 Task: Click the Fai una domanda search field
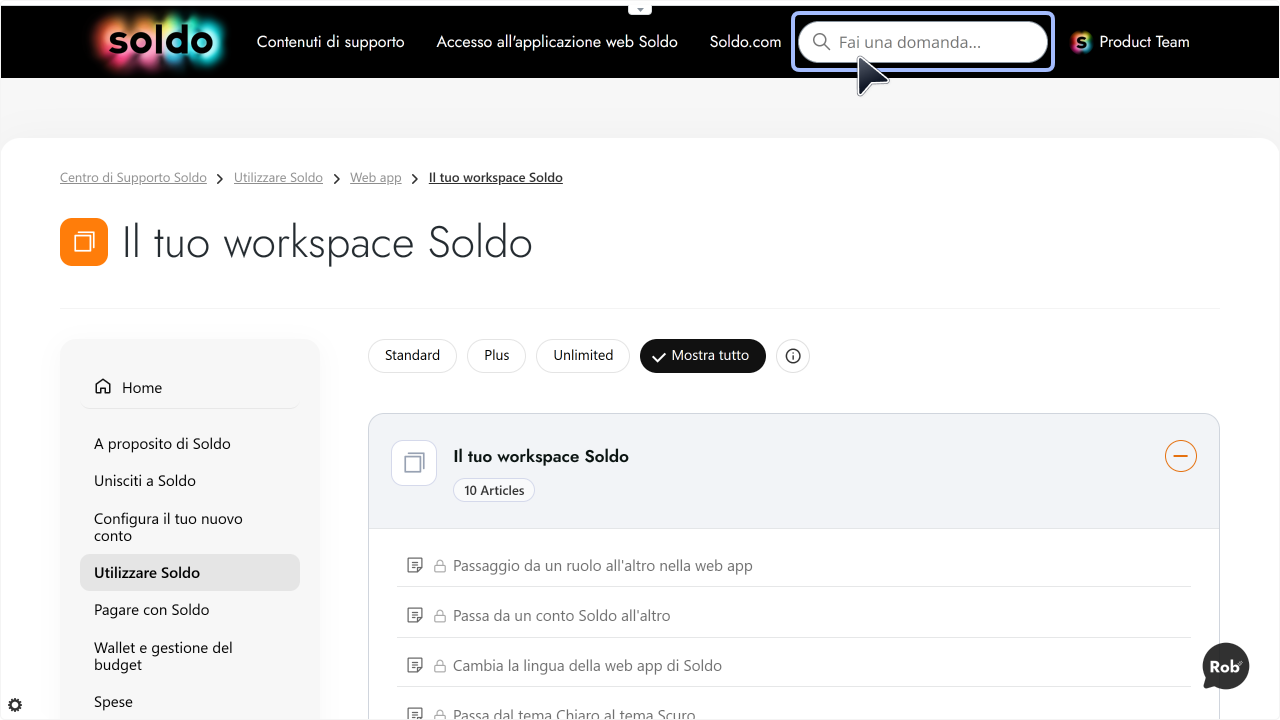(923, 42)
